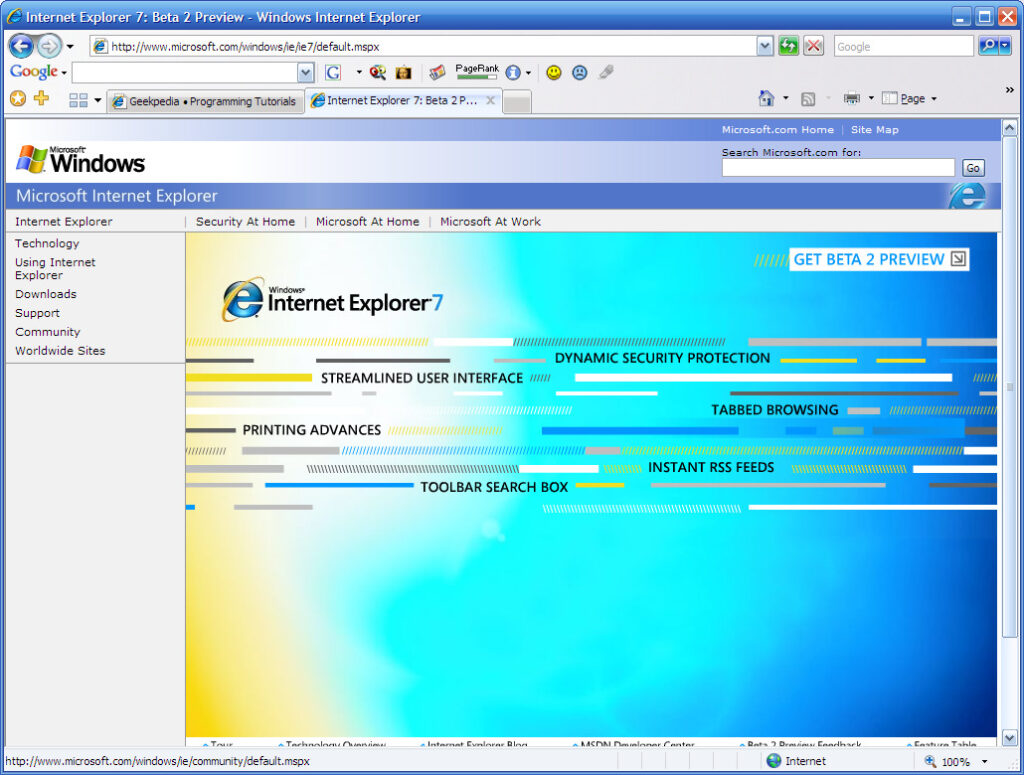The image size is (1024, 775).
Task: Open the Support sidebar link
Action: click(37, 313)
